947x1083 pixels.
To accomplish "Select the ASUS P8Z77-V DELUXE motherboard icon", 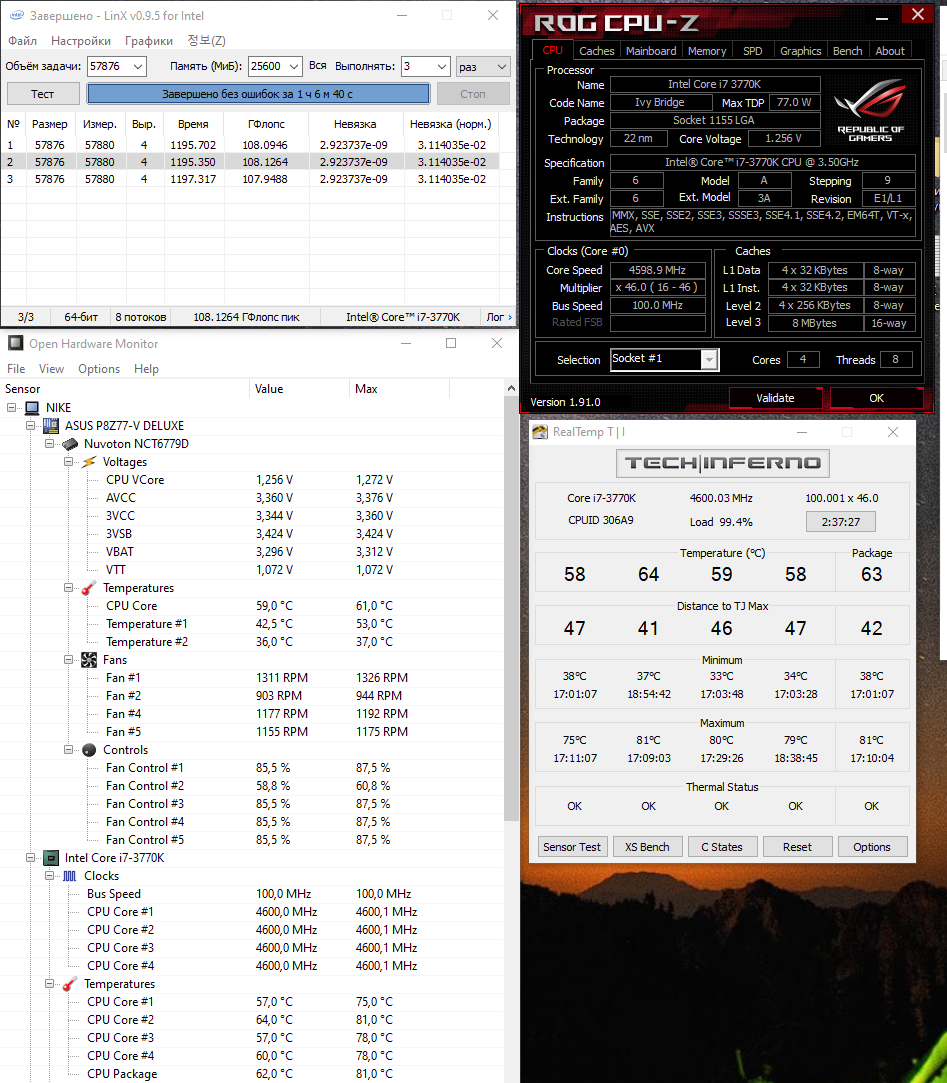I will point(51,425).
